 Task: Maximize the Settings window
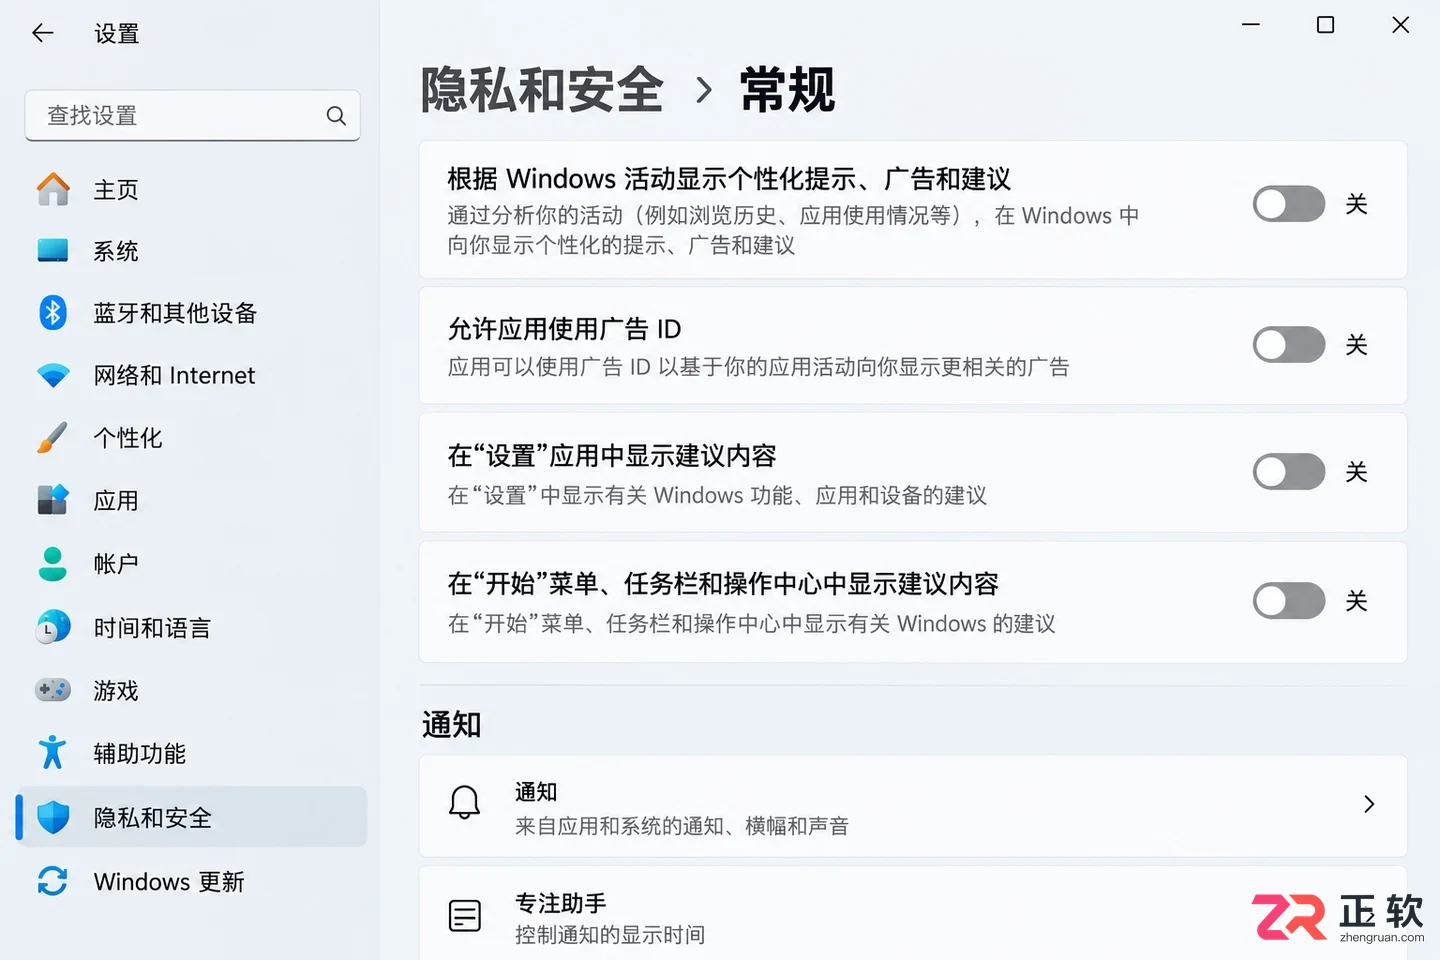[1325, 24]
